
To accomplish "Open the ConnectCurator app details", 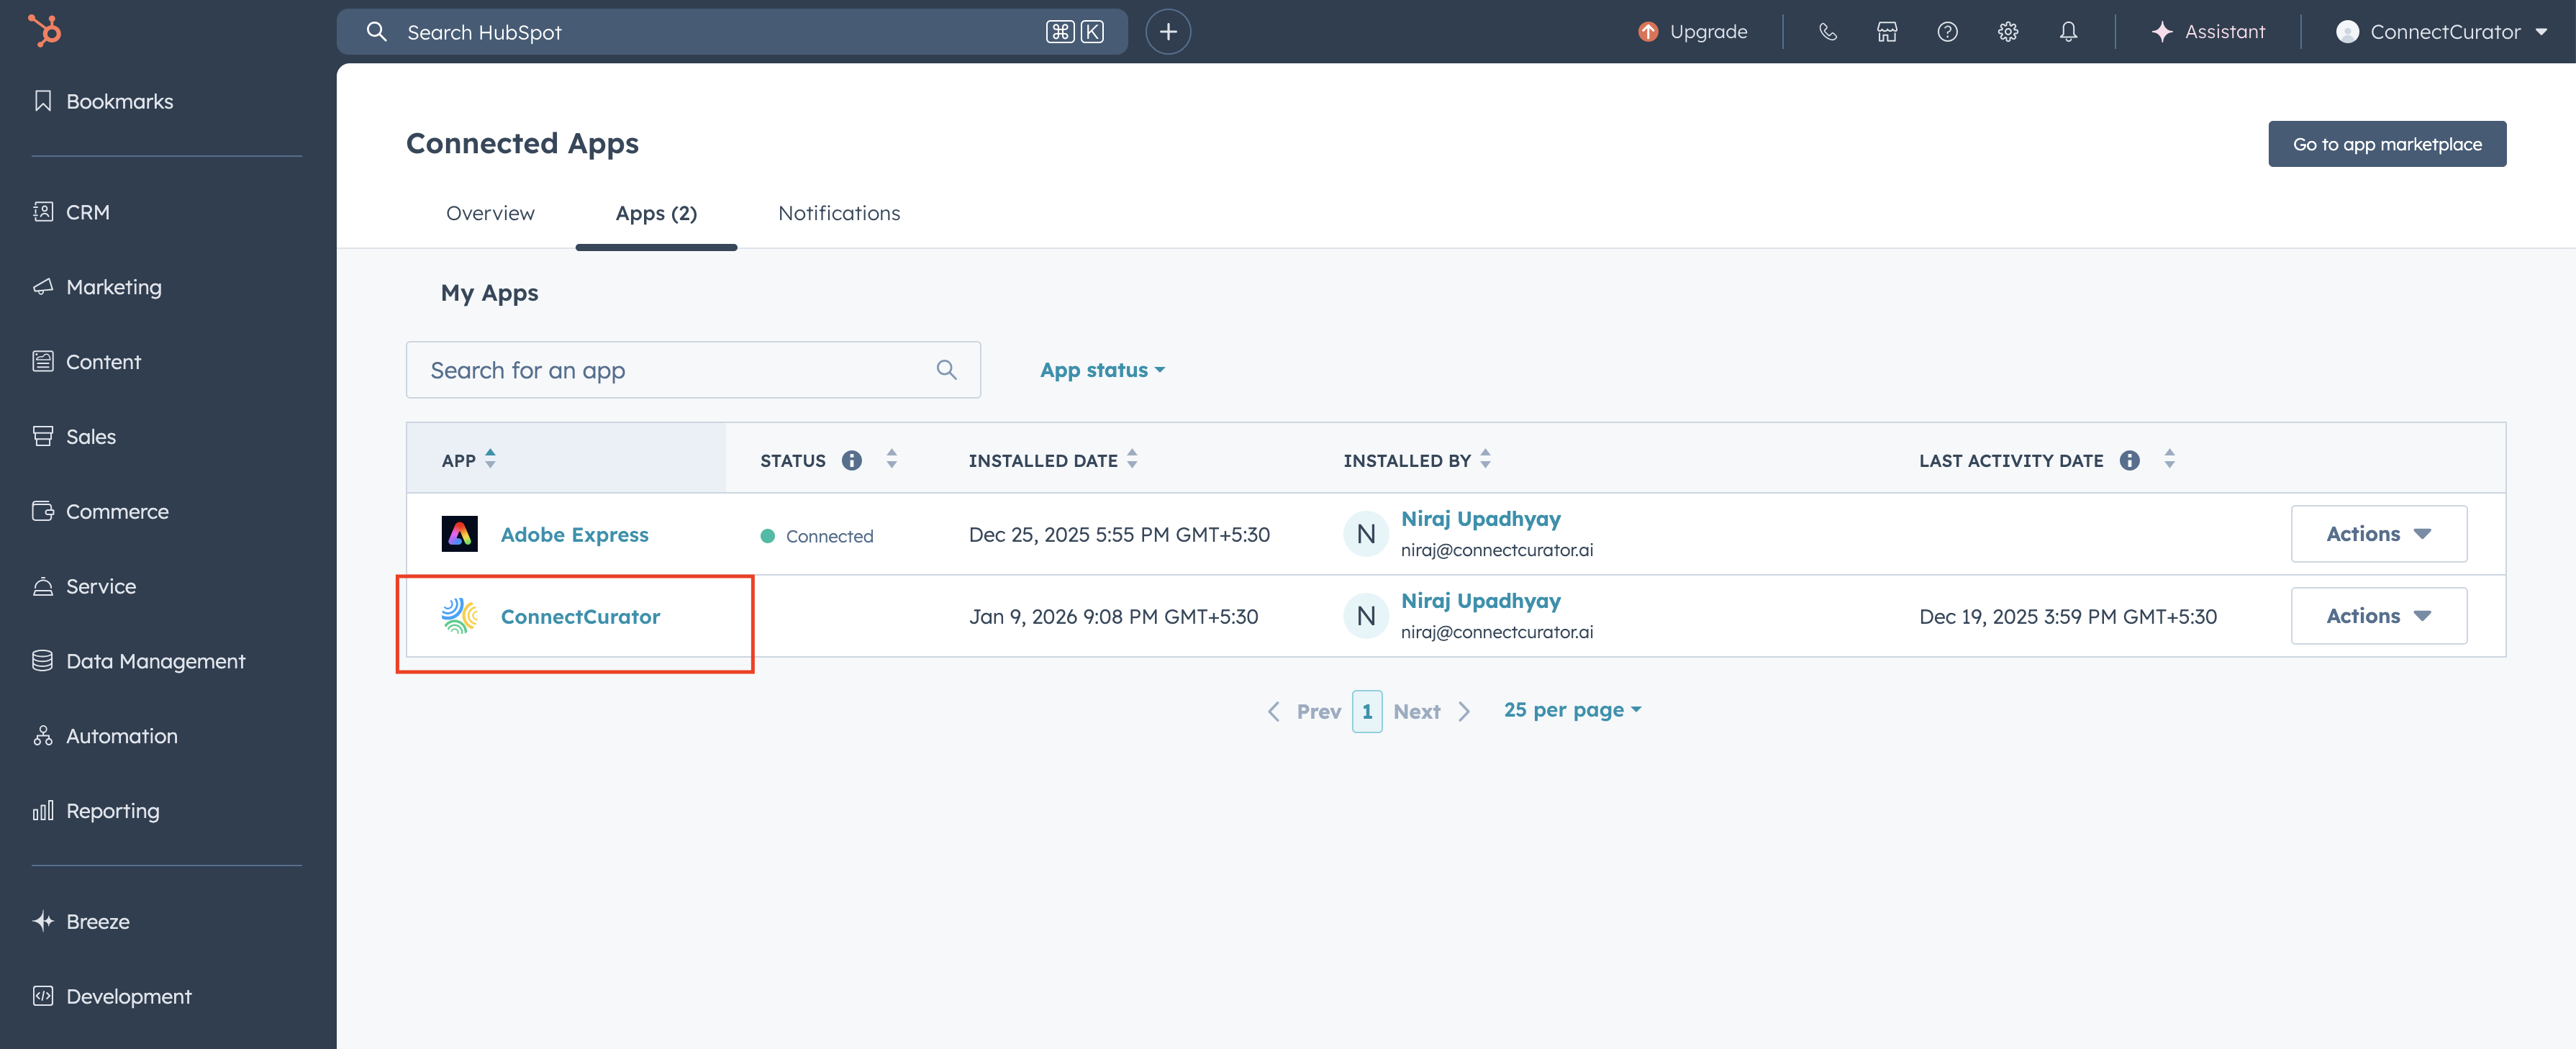I will (580, 616).
